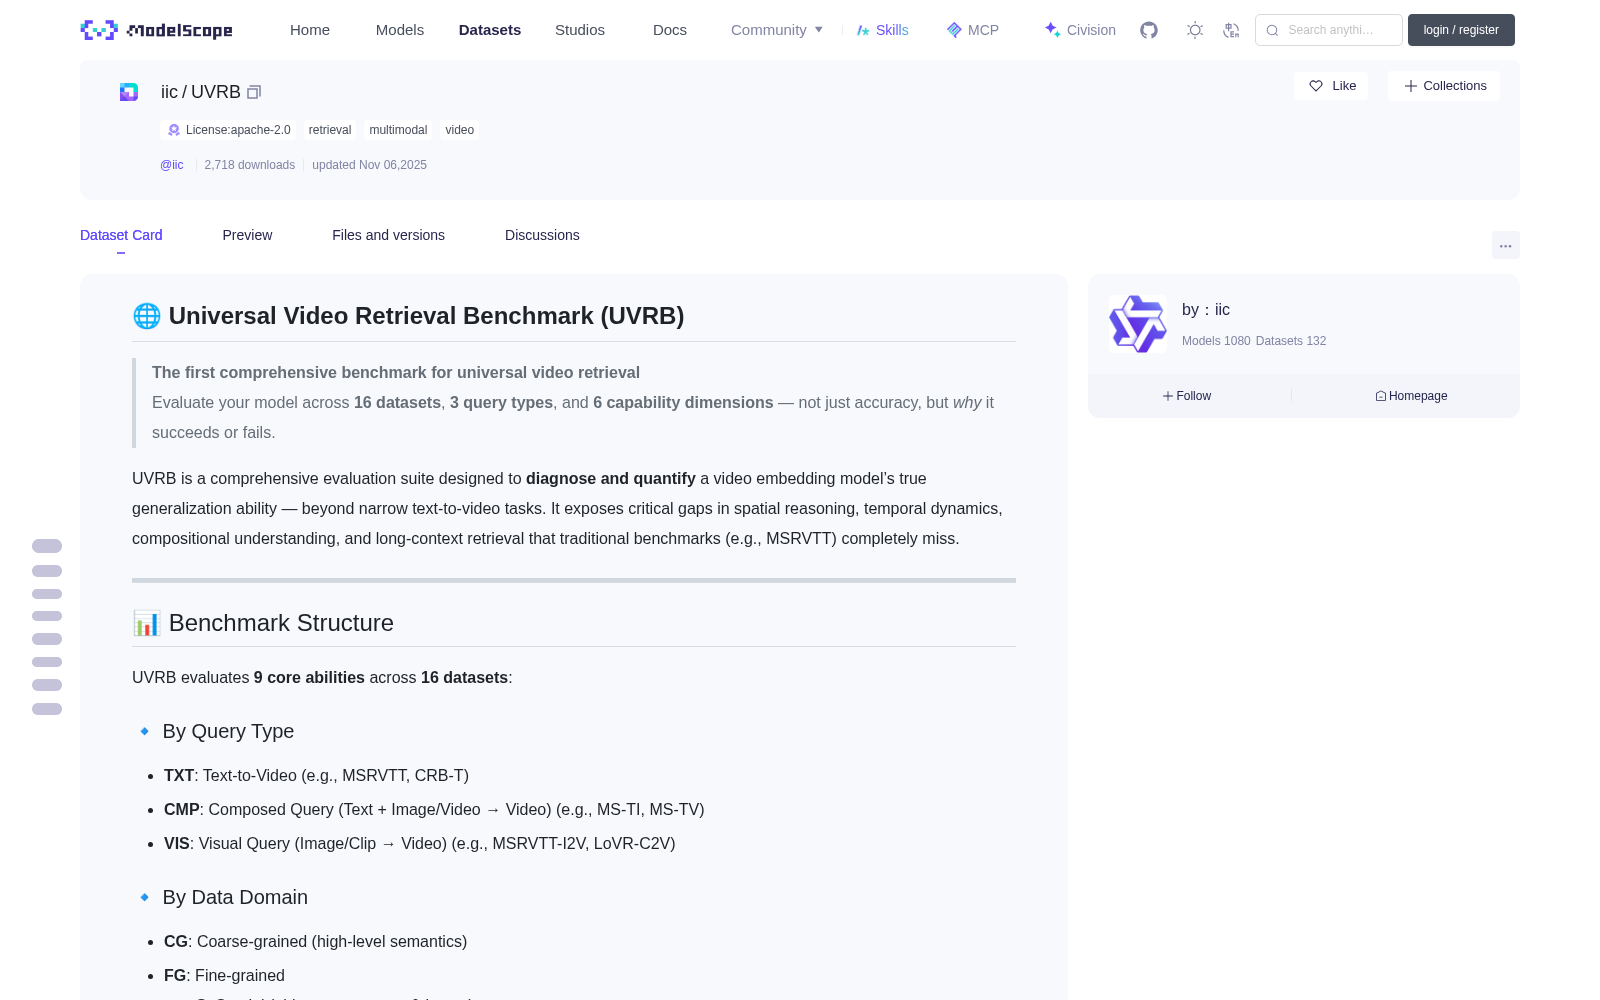Add dataset to Collections

[x=1444, y=86]
